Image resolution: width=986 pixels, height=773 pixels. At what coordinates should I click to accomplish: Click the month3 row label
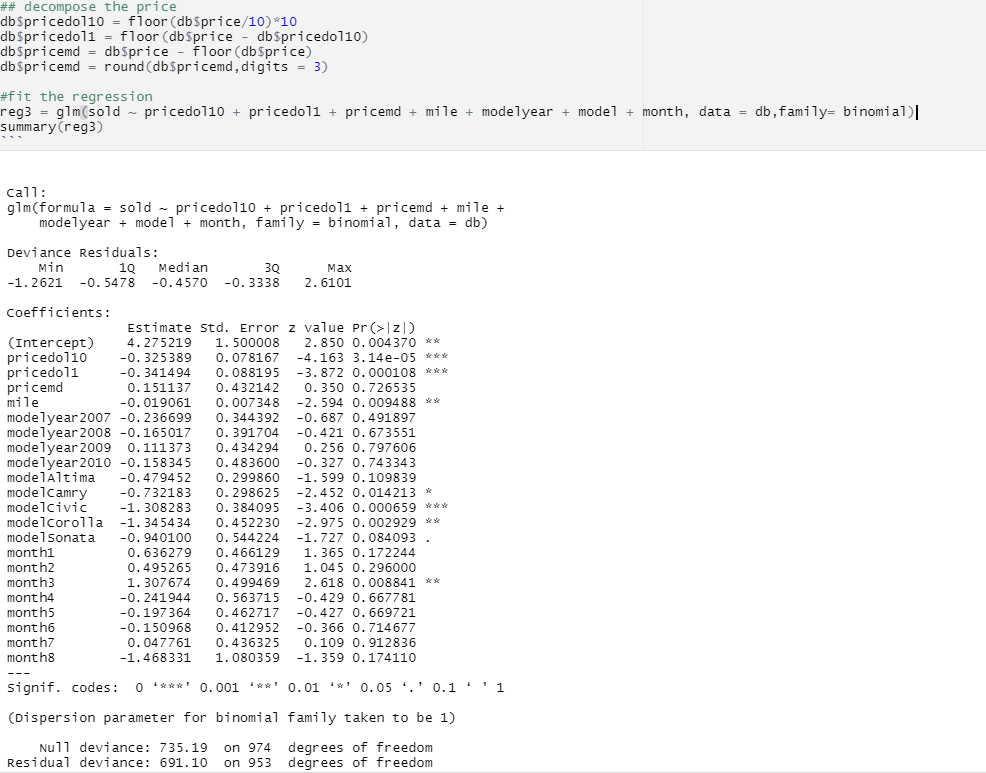click(x=30, y=583)
